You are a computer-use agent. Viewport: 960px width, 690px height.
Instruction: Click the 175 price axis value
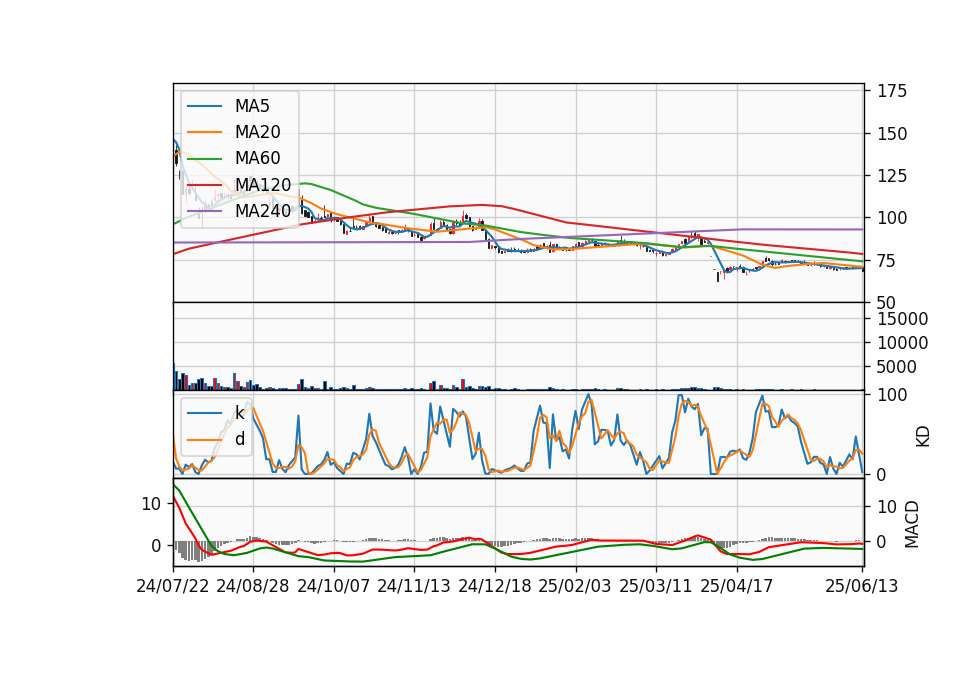pyautogui.click(x=892, y=91)
